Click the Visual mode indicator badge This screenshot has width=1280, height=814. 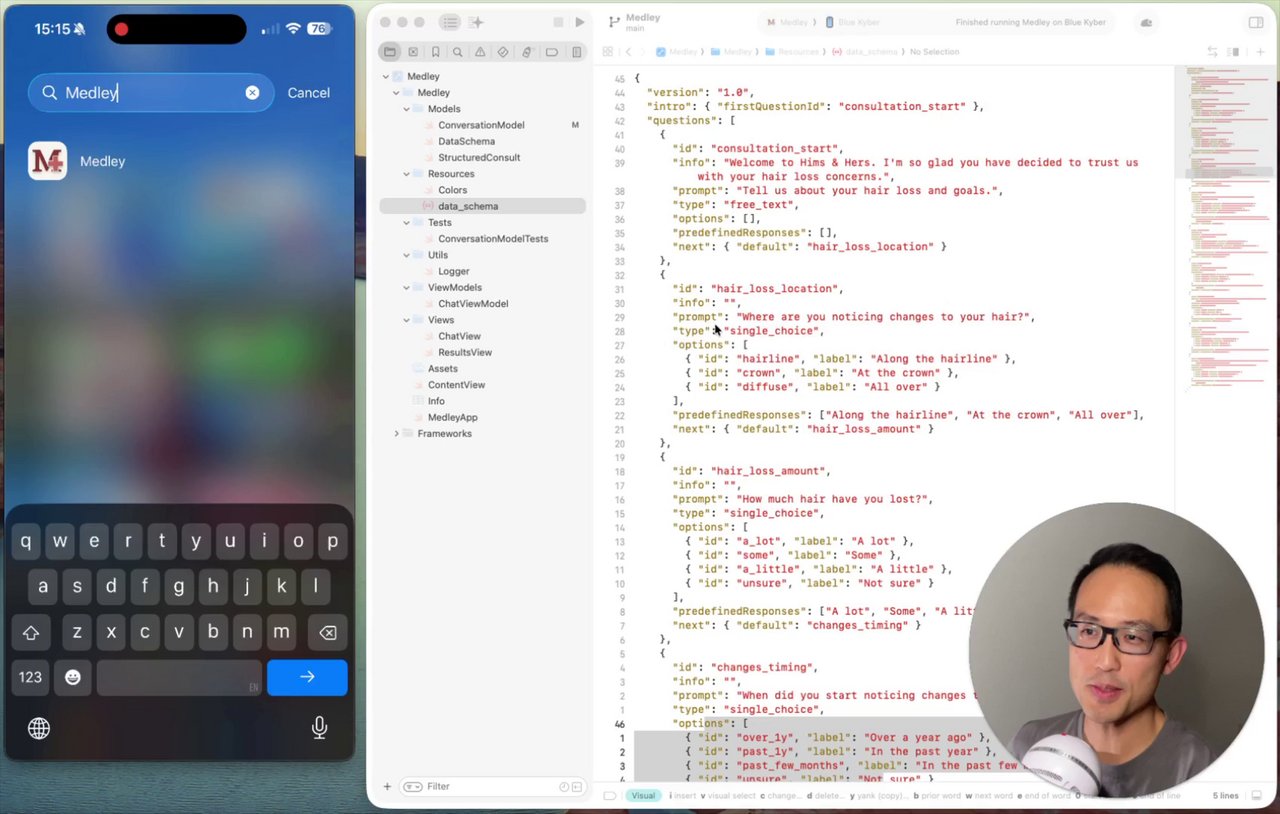click(643, 796)
